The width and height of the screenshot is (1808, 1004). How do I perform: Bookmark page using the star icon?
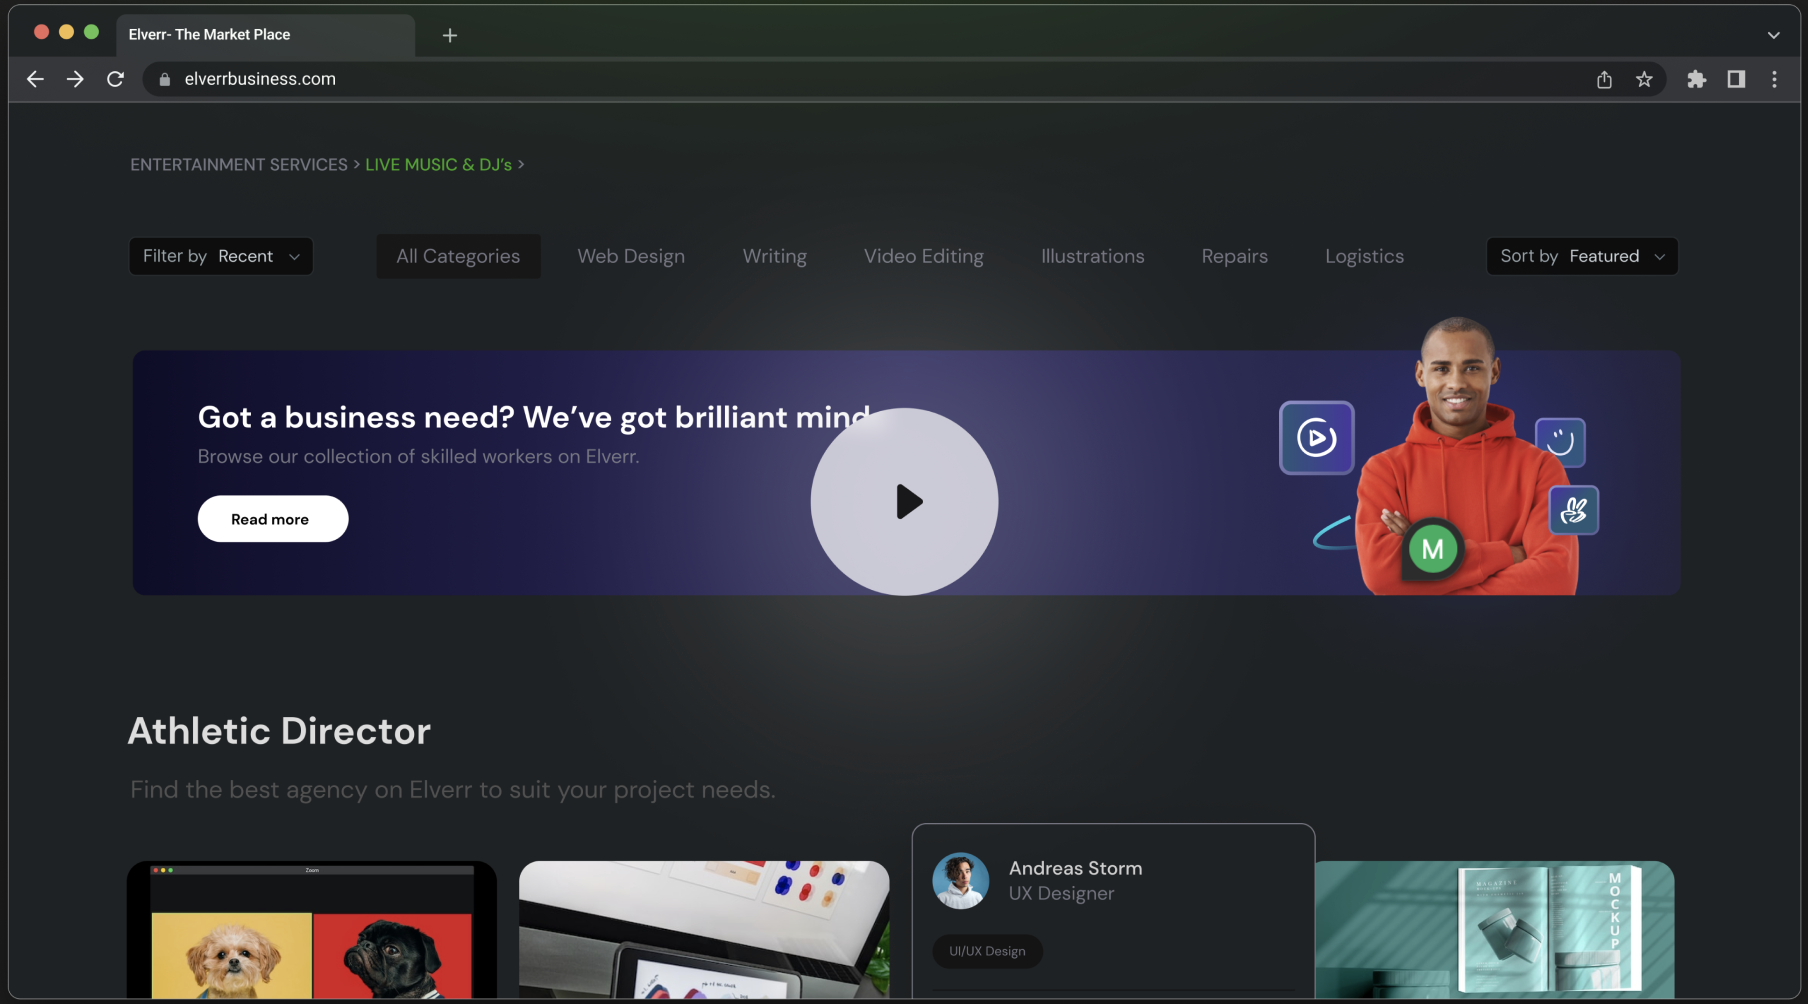1644,79
